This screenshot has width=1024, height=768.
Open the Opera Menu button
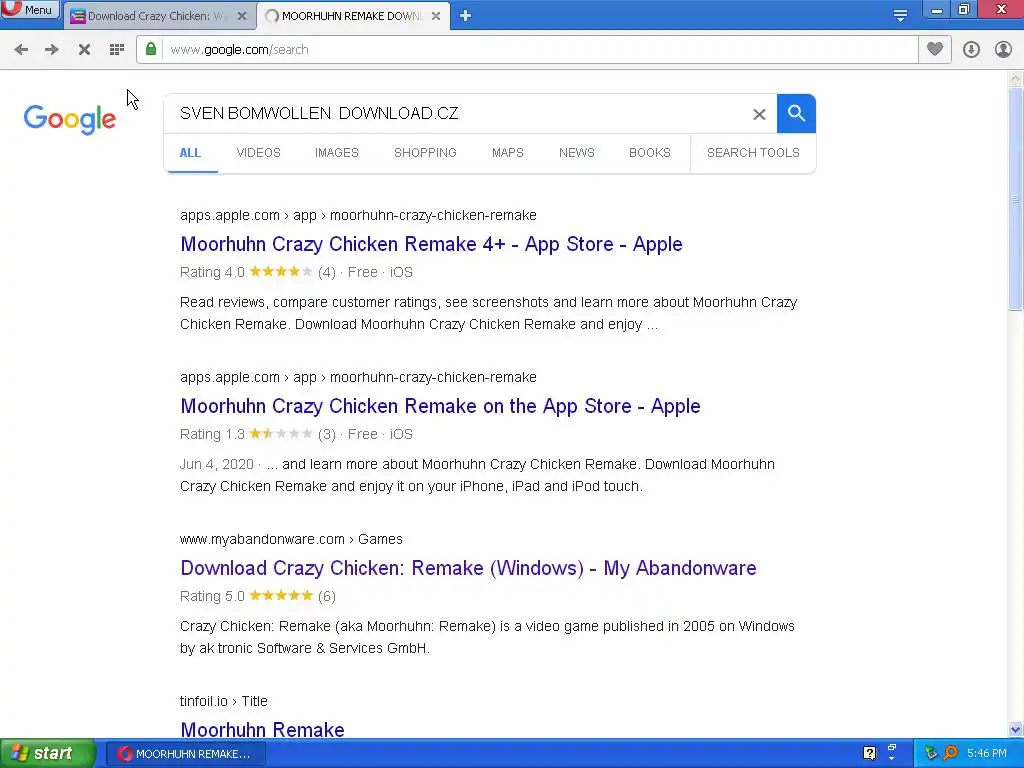tap(30, 9)
